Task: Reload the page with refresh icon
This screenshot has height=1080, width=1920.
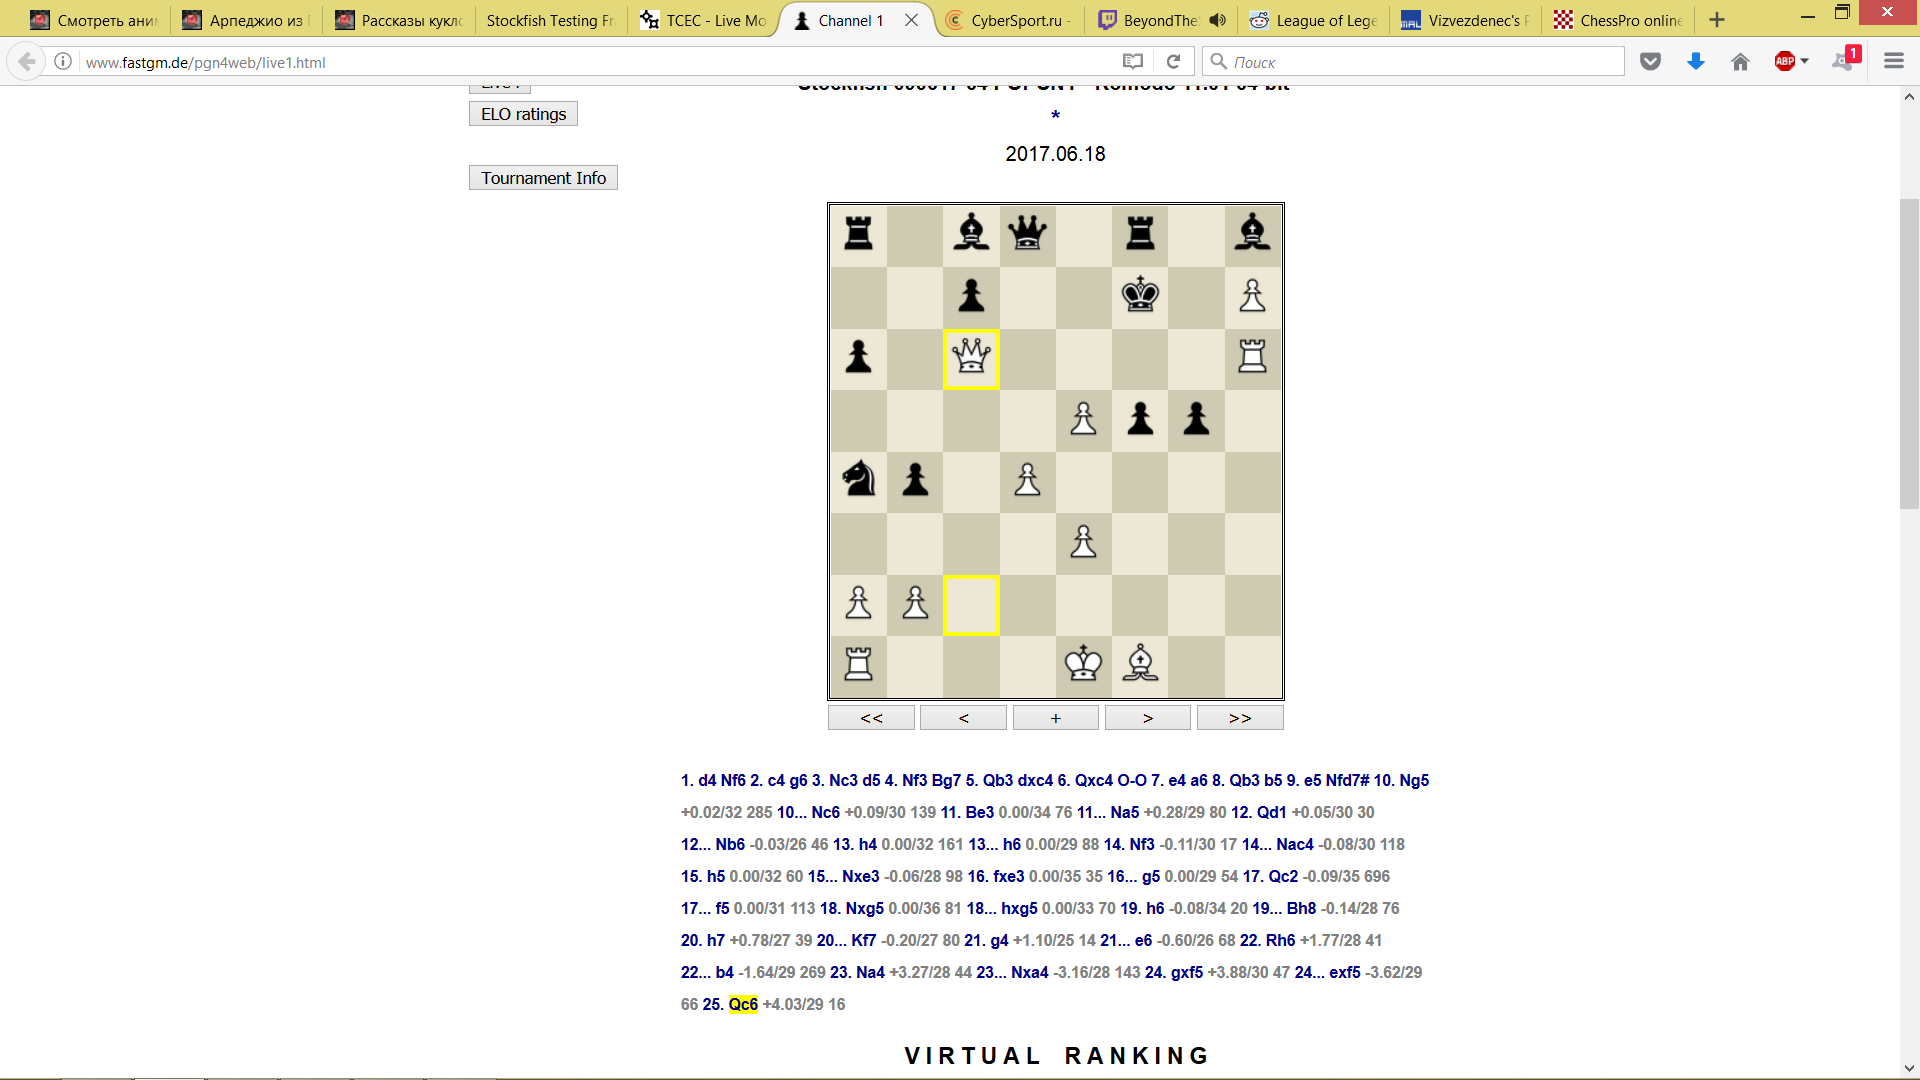Action: click(1174, 62)
